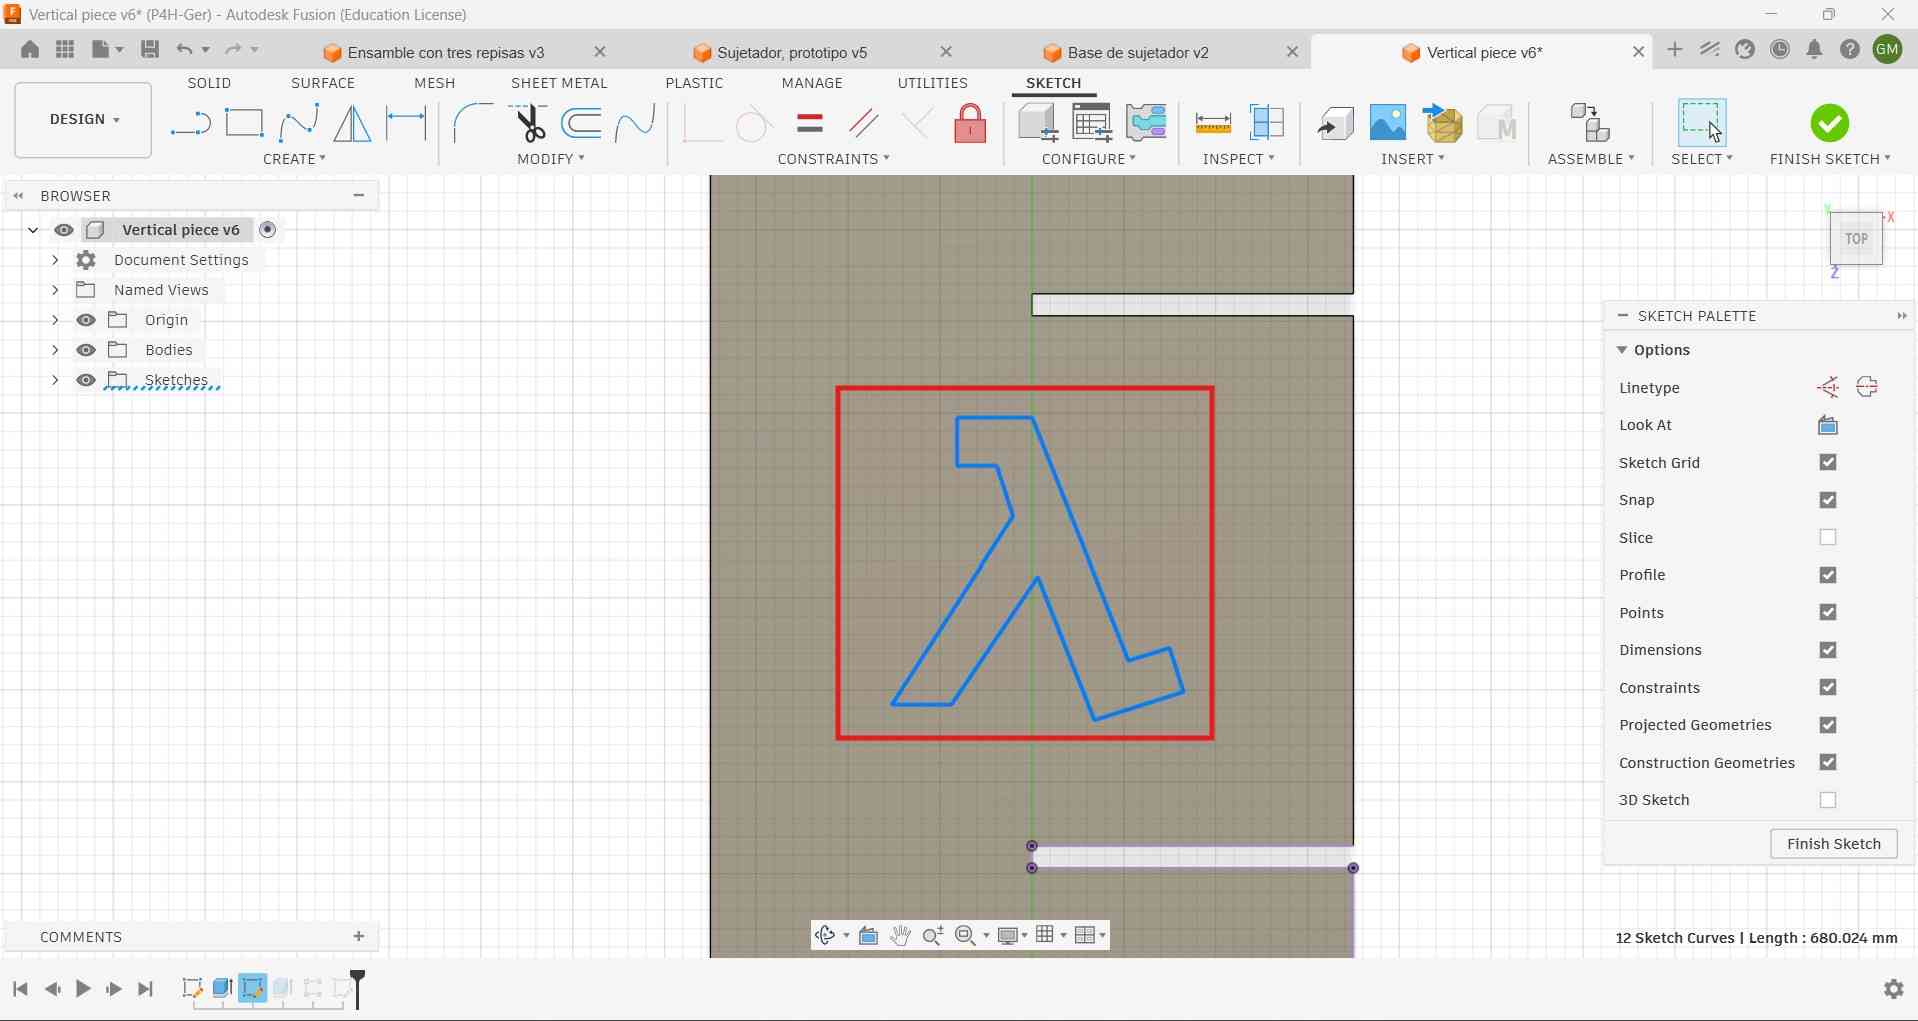
Task: Open the MODIFY panel dropdown
Action: pyautogui.click(x=551, y=159)
